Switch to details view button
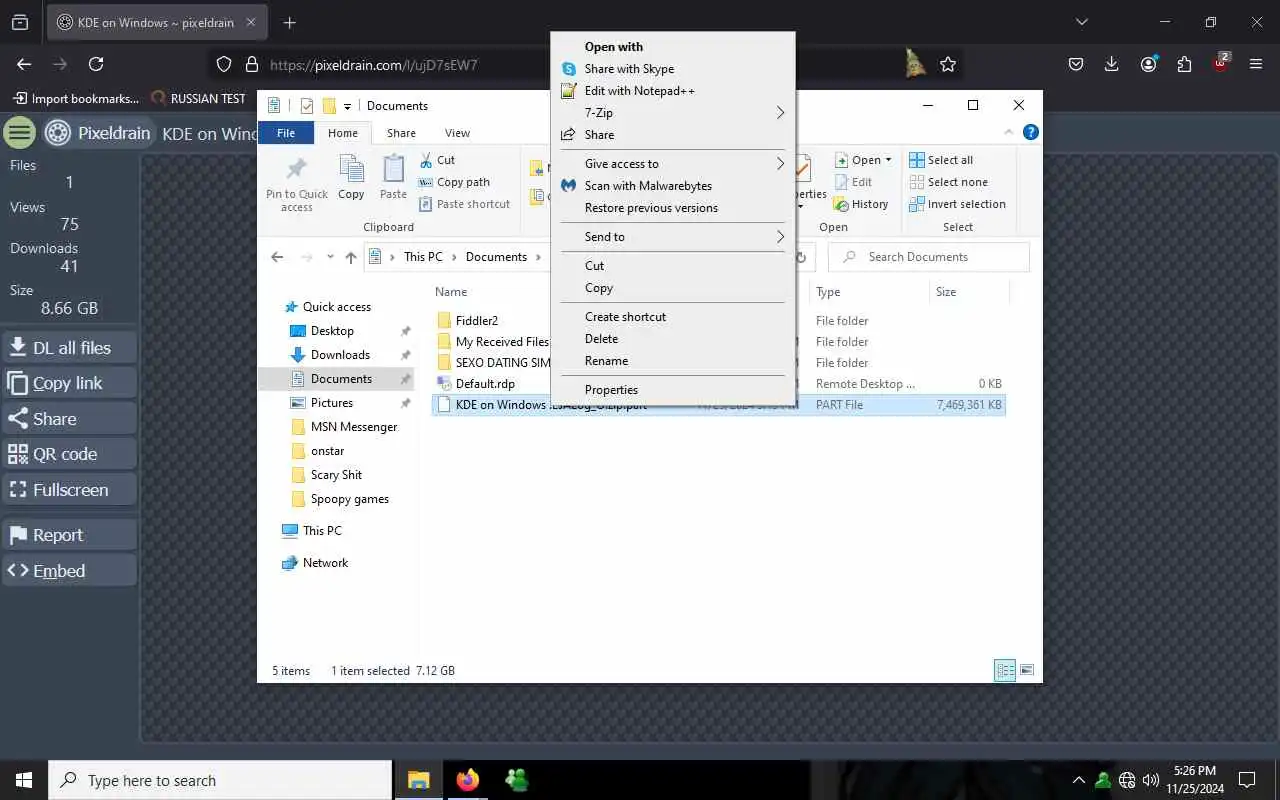Screen dimensions: 1280x800 [x=1005, y=670]
